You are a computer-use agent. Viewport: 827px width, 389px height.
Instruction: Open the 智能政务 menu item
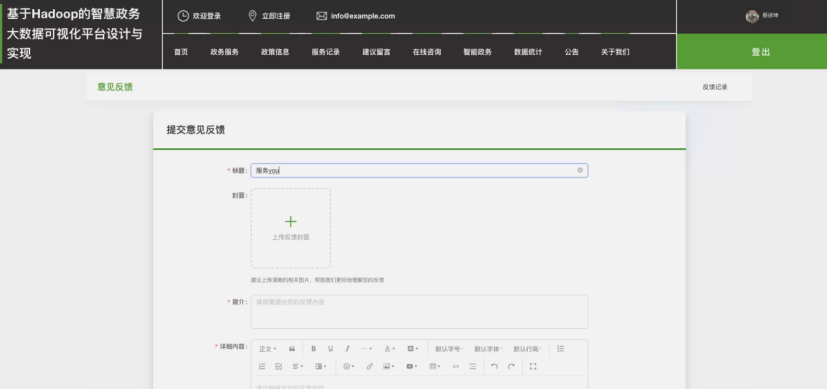pos(478,52)
